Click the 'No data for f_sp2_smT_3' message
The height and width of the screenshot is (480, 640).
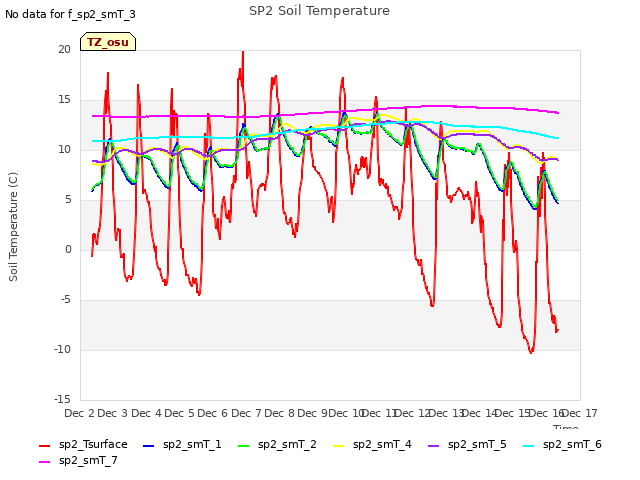tap(70, 14)
